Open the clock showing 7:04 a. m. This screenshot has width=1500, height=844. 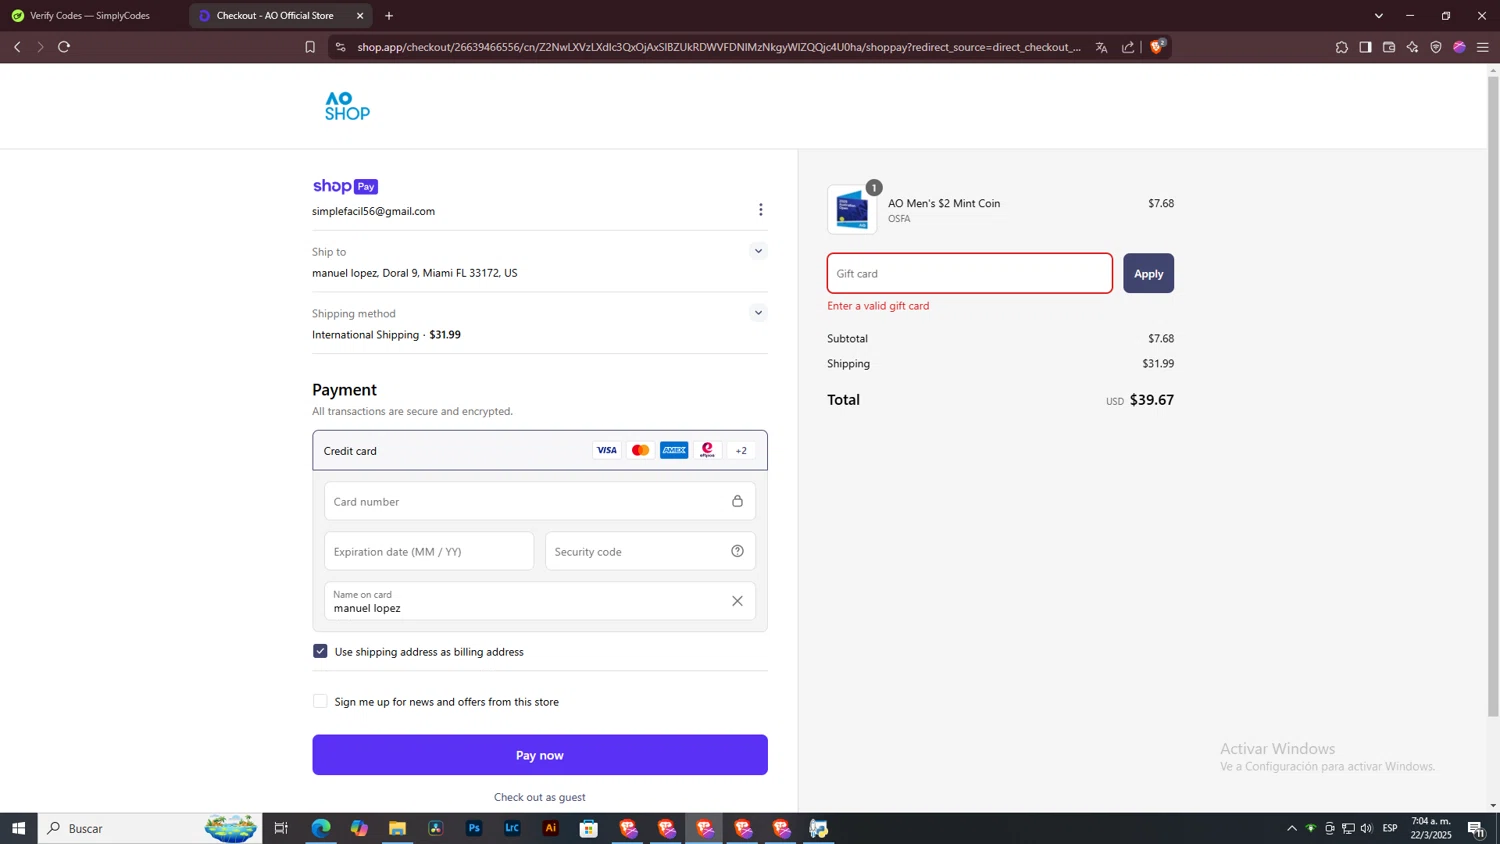click(1431, 828)
